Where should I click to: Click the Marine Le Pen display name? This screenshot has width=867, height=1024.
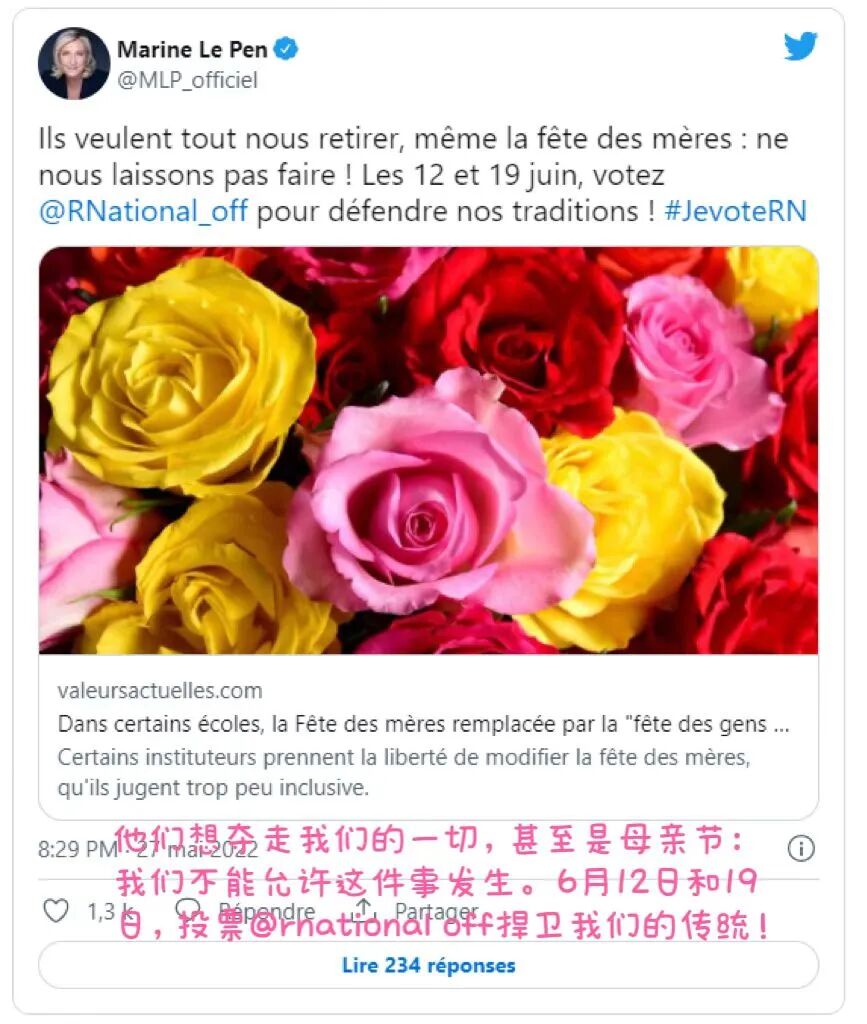click(192, 49)
